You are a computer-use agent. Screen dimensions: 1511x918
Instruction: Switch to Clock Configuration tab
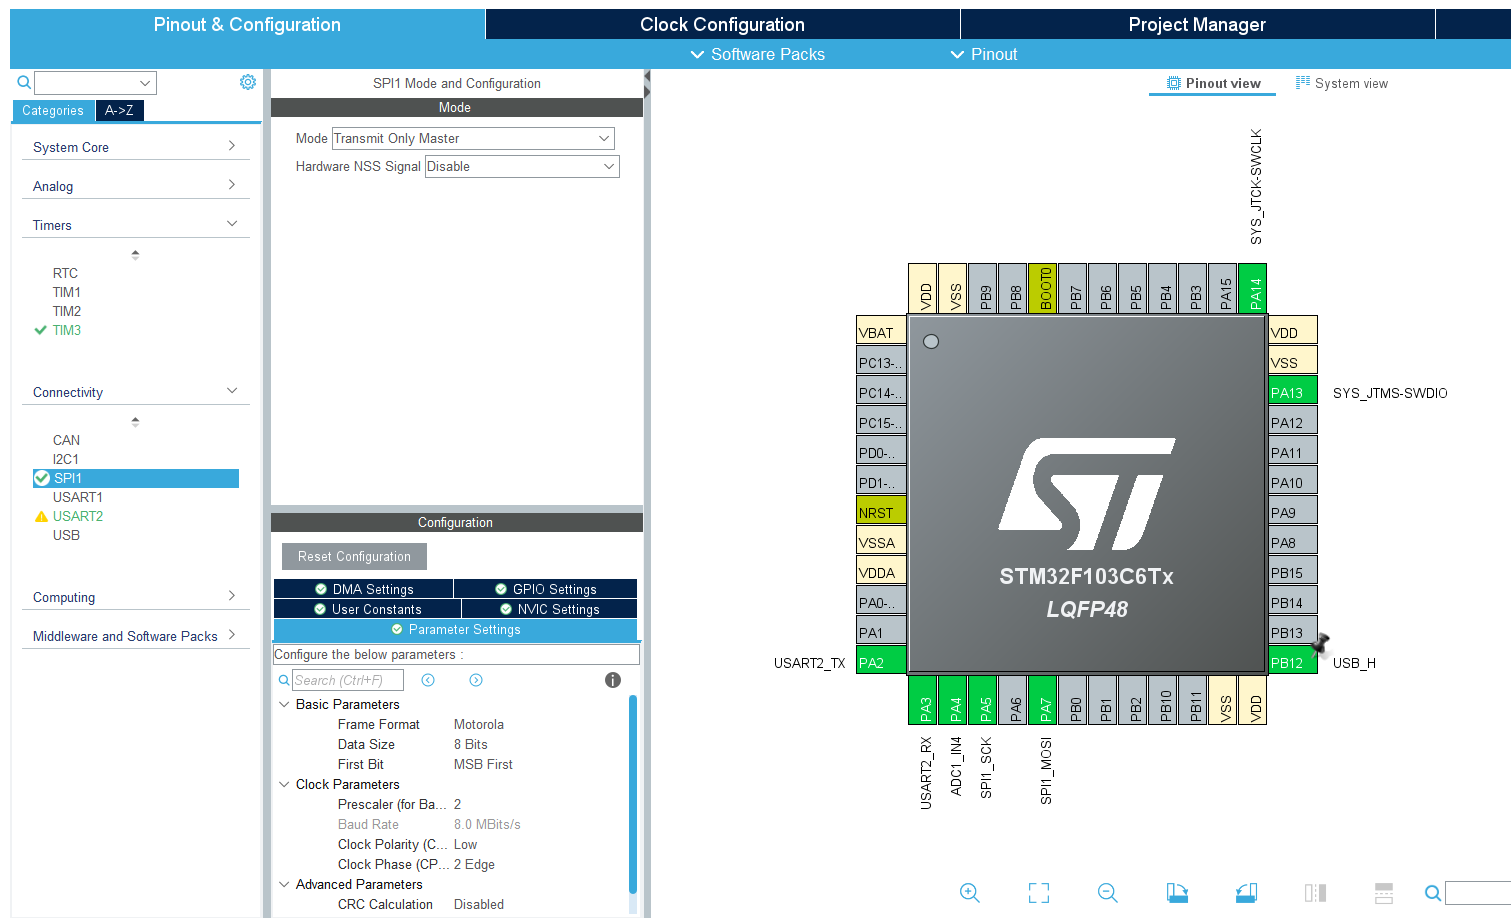click(x=722, y=24)
